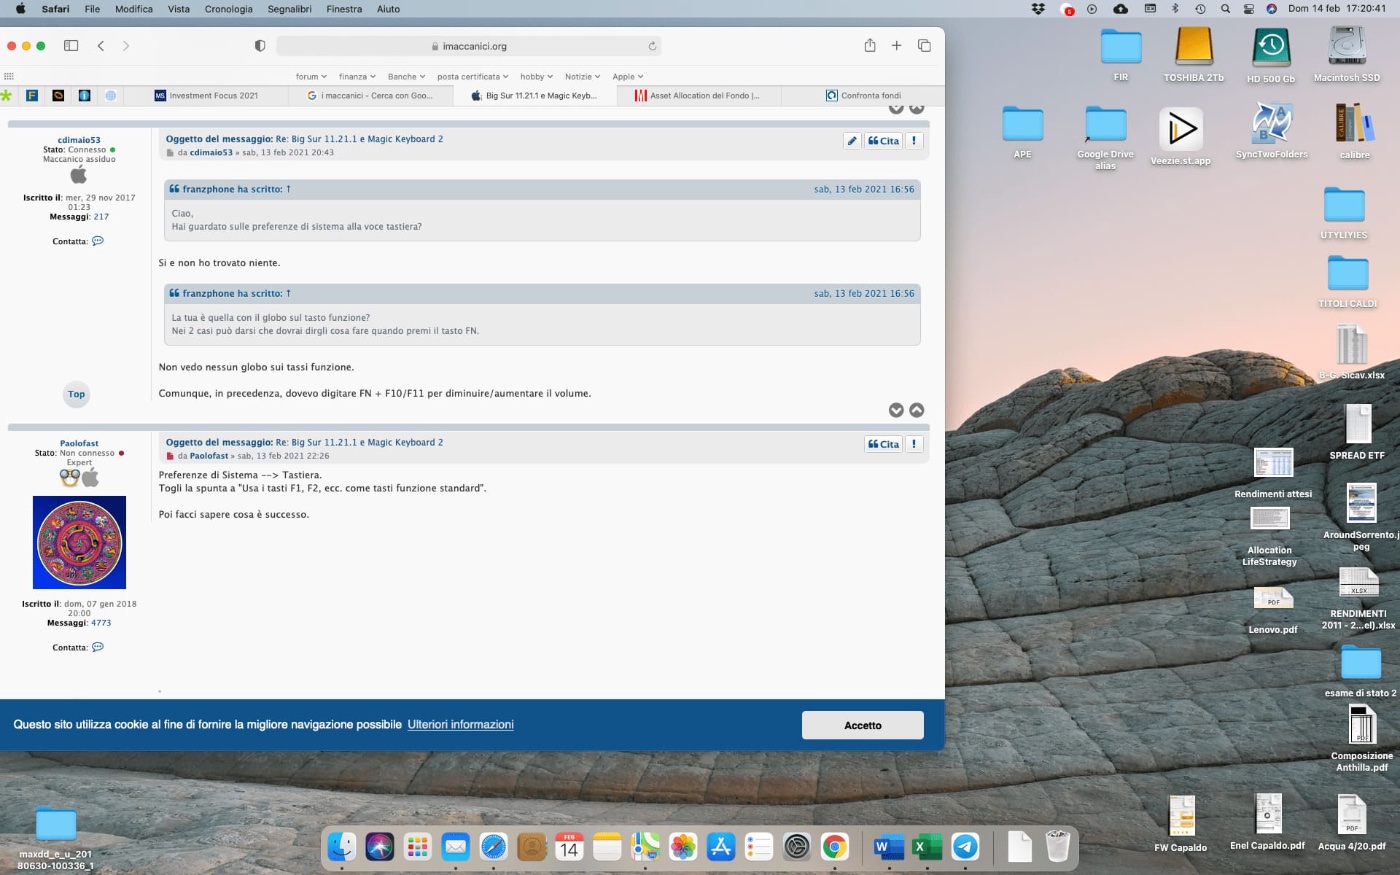
Task: Switch to Asset Allocation del Fondo tab
Action: coord(697,96)
